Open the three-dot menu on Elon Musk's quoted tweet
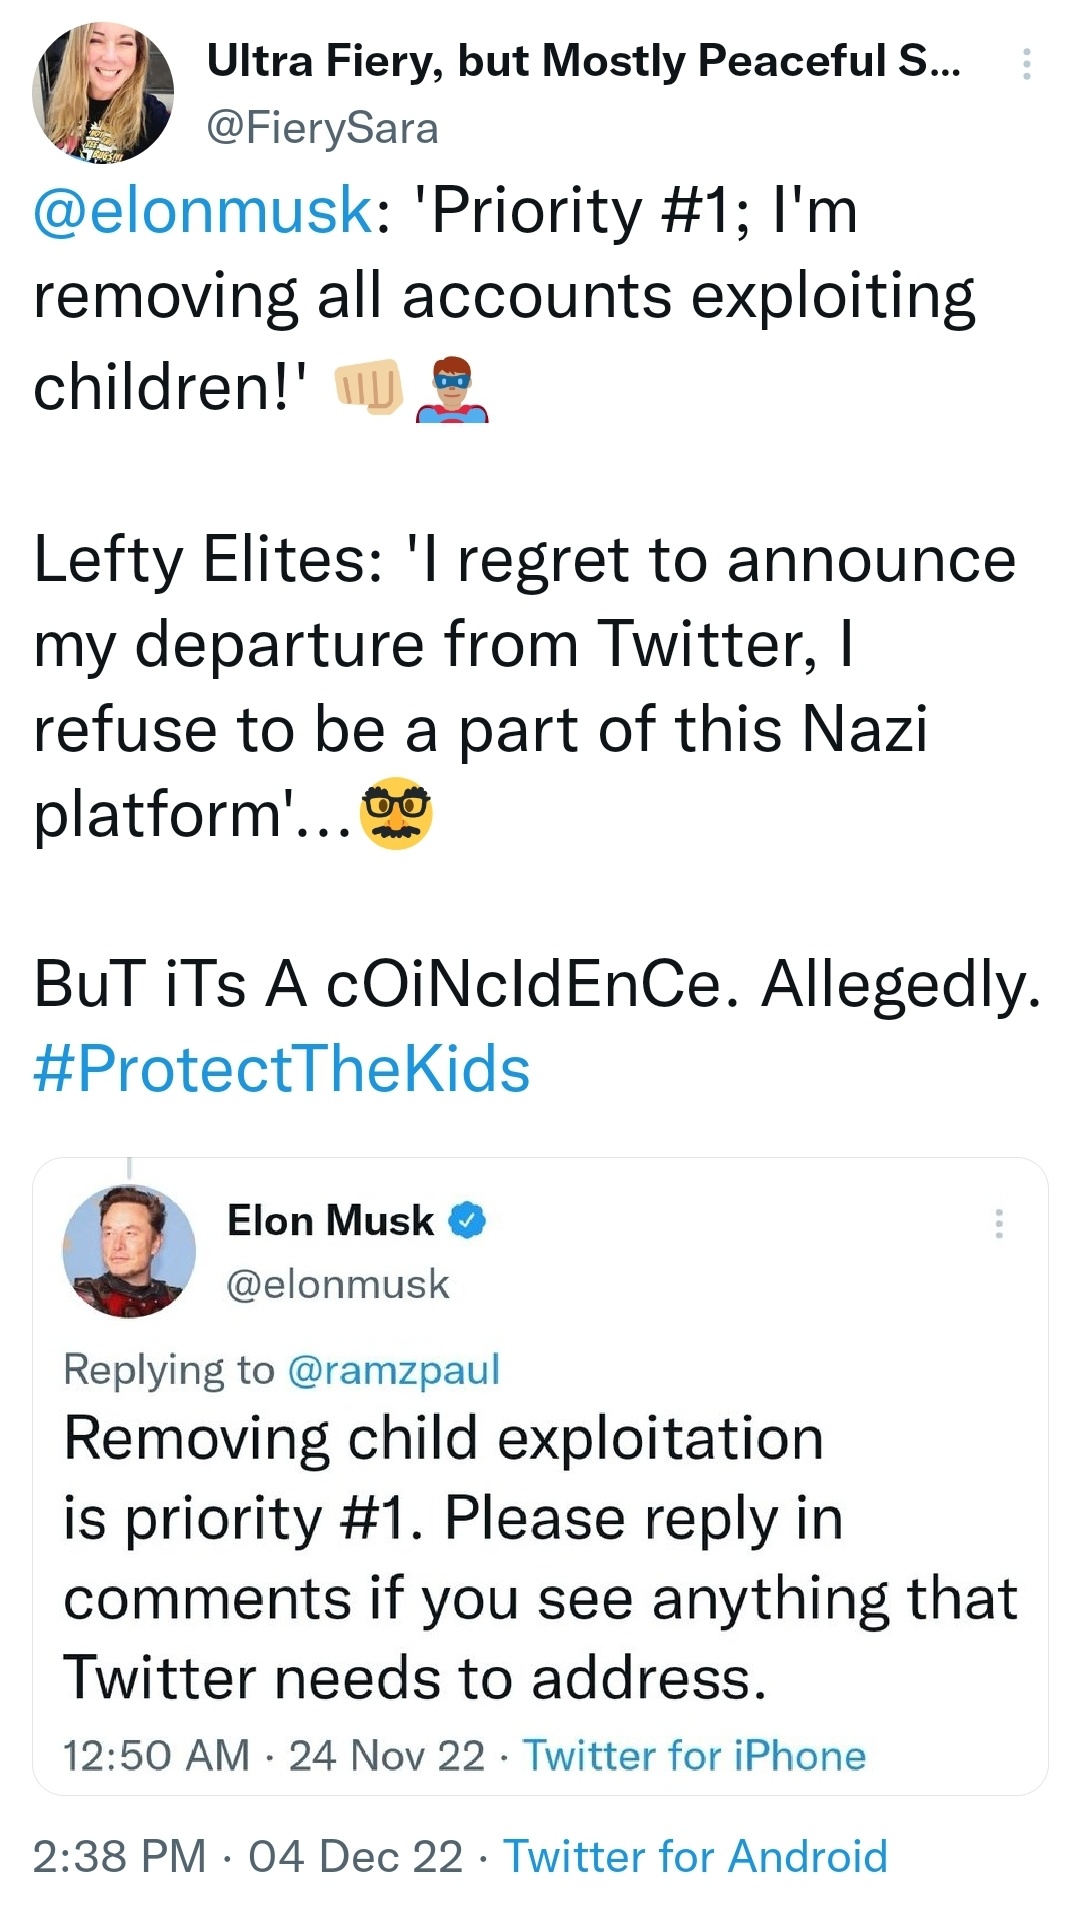The height and width of the screenshot is (1905, 1080). [x=998, y=1223]
